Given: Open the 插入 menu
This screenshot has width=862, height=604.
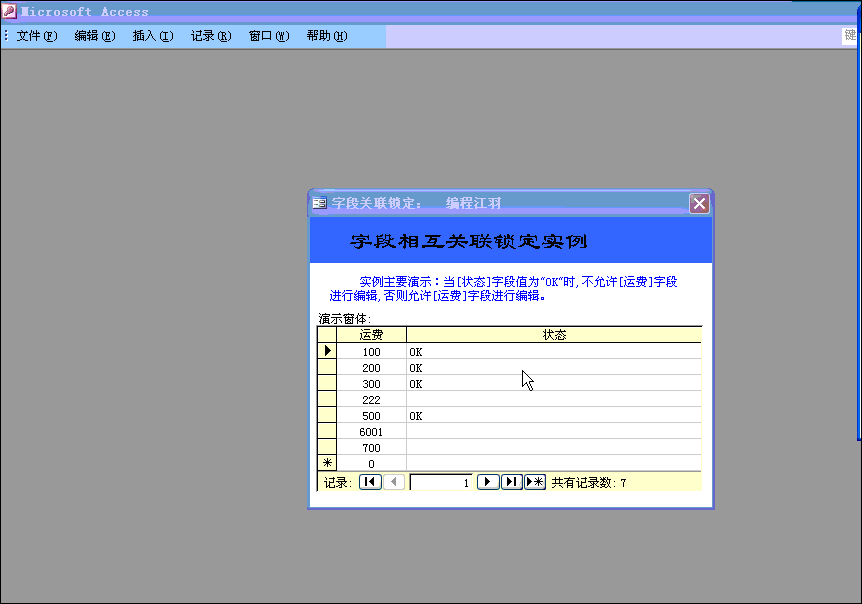Looking at the screenshot, I should point(152,36).
